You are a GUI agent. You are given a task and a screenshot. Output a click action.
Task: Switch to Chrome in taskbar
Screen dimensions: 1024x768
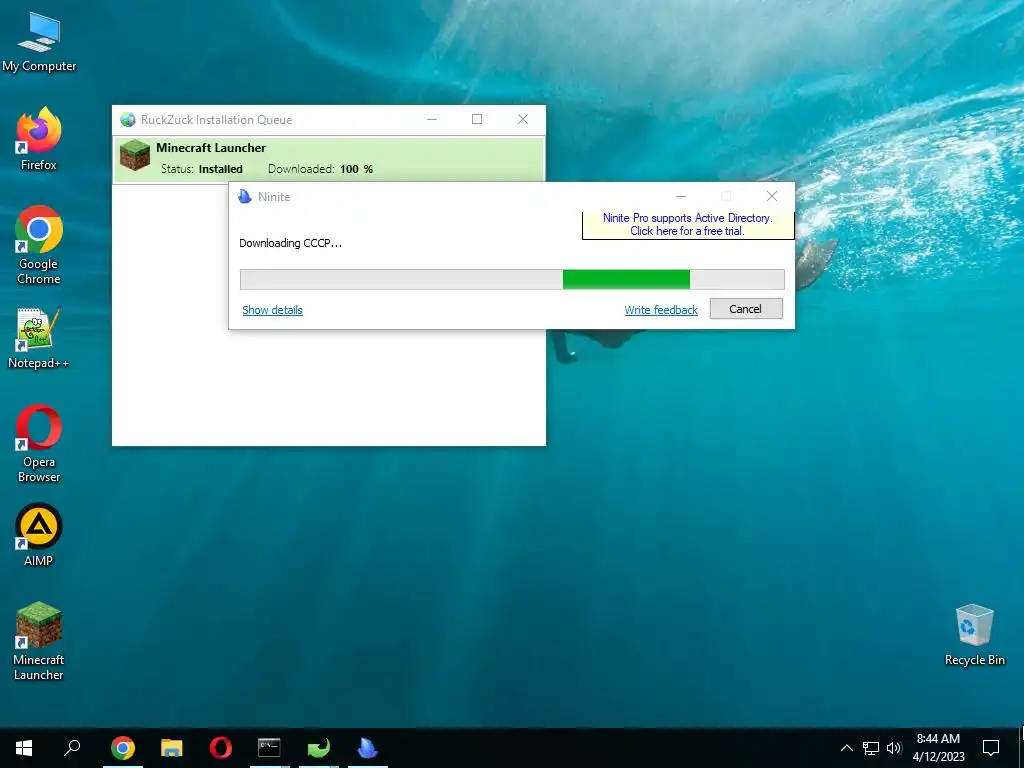pos(123,748)
